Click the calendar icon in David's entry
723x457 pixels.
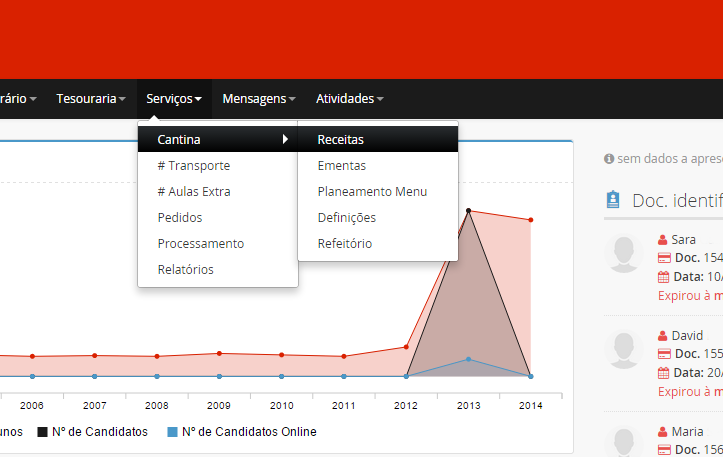pyautogui.click(x=663, y=373)
